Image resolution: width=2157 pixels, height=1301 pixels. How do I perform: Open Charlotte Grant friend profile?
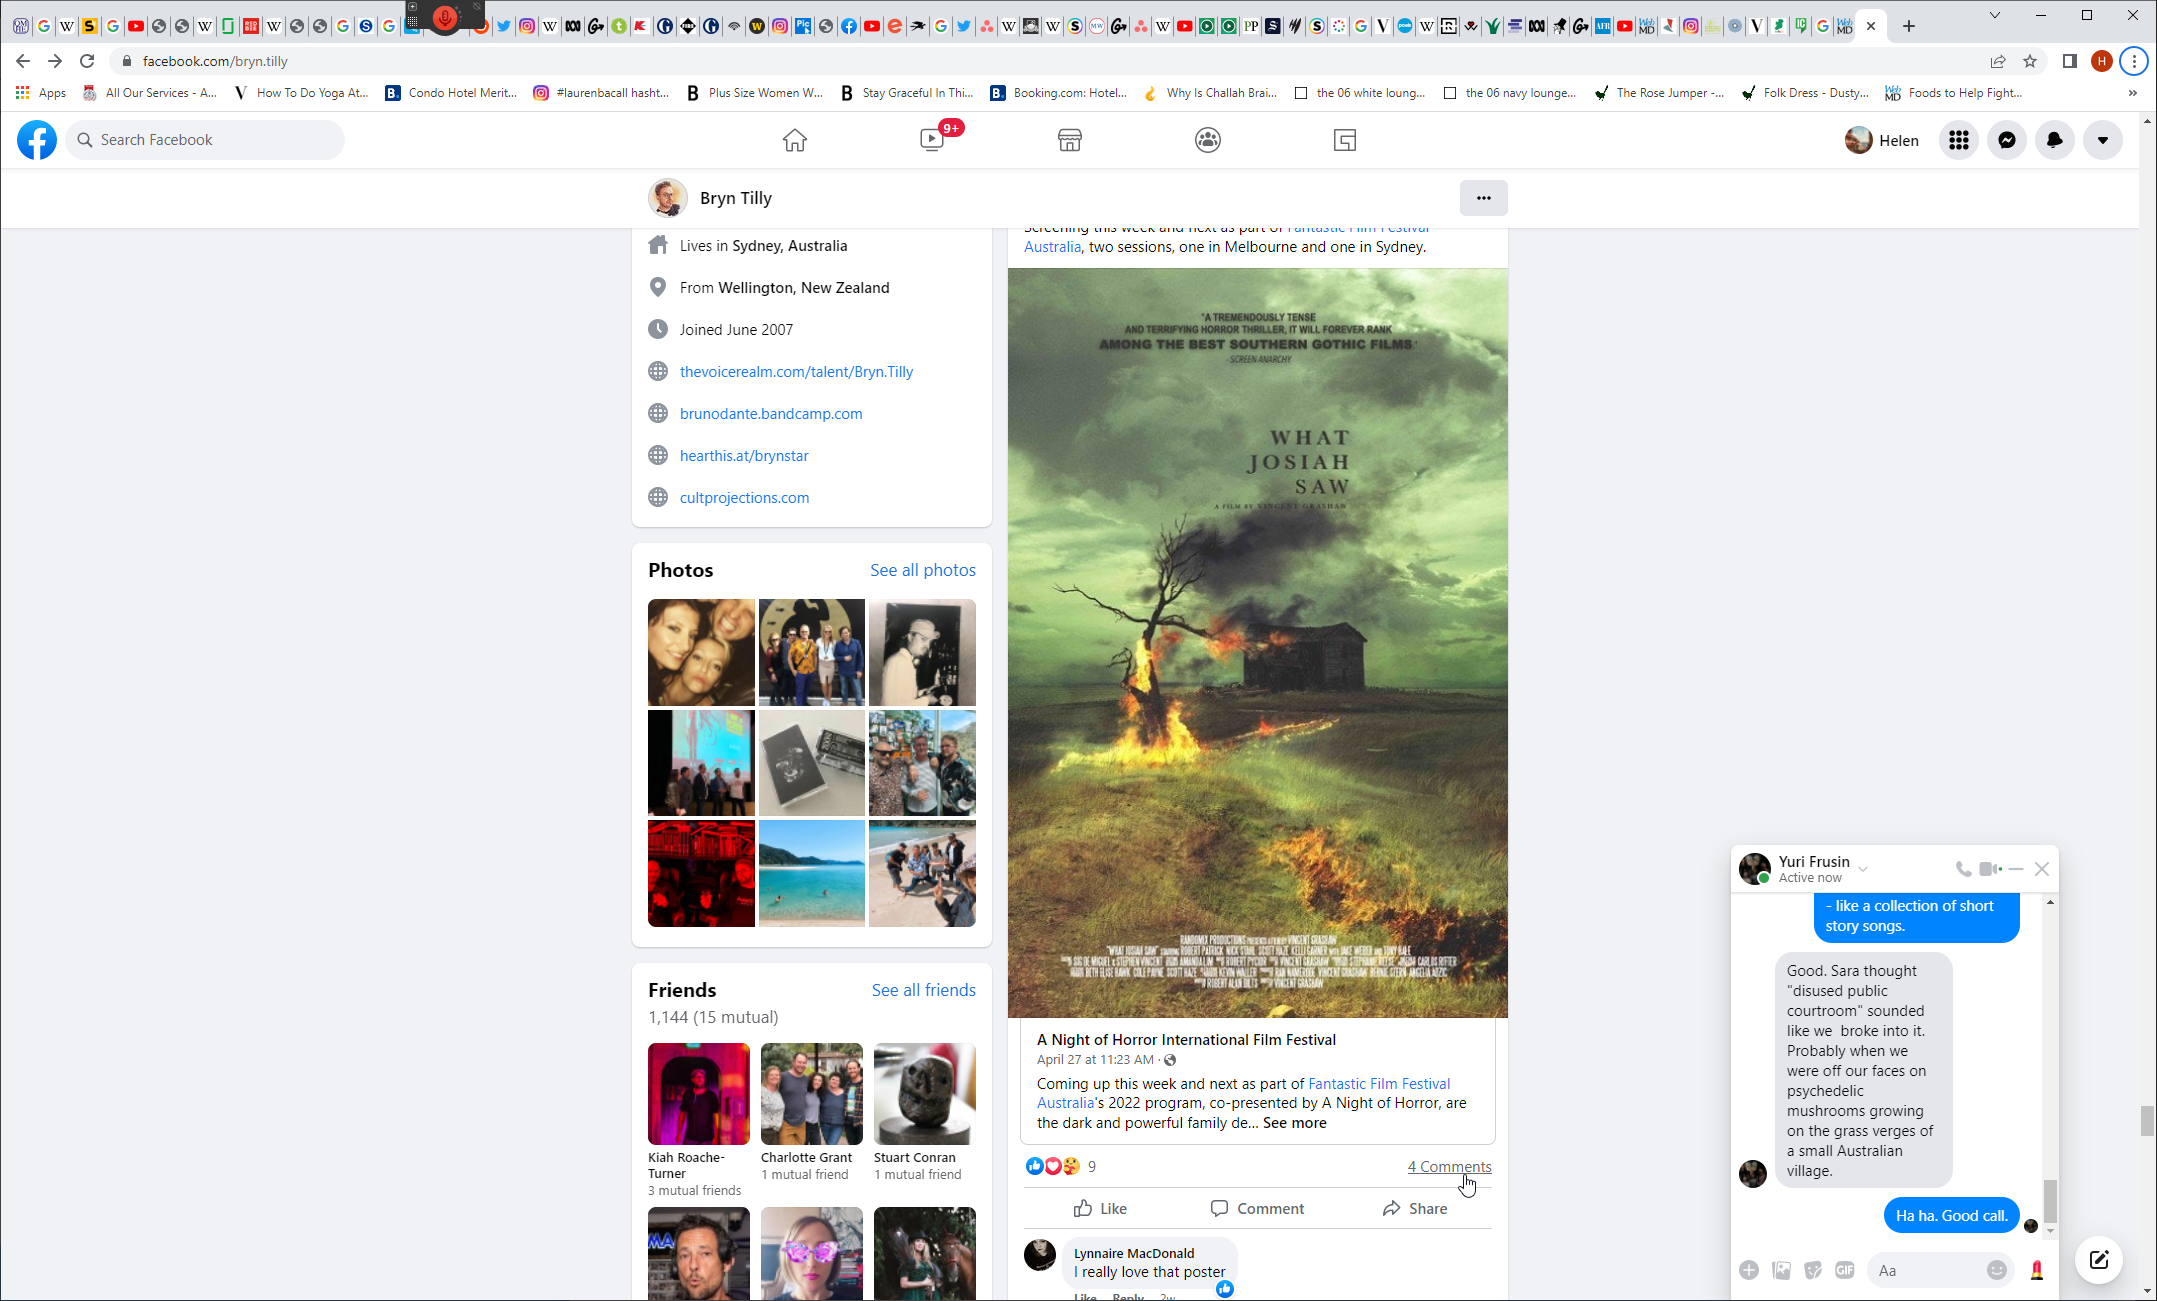[x=811, y=1094]
